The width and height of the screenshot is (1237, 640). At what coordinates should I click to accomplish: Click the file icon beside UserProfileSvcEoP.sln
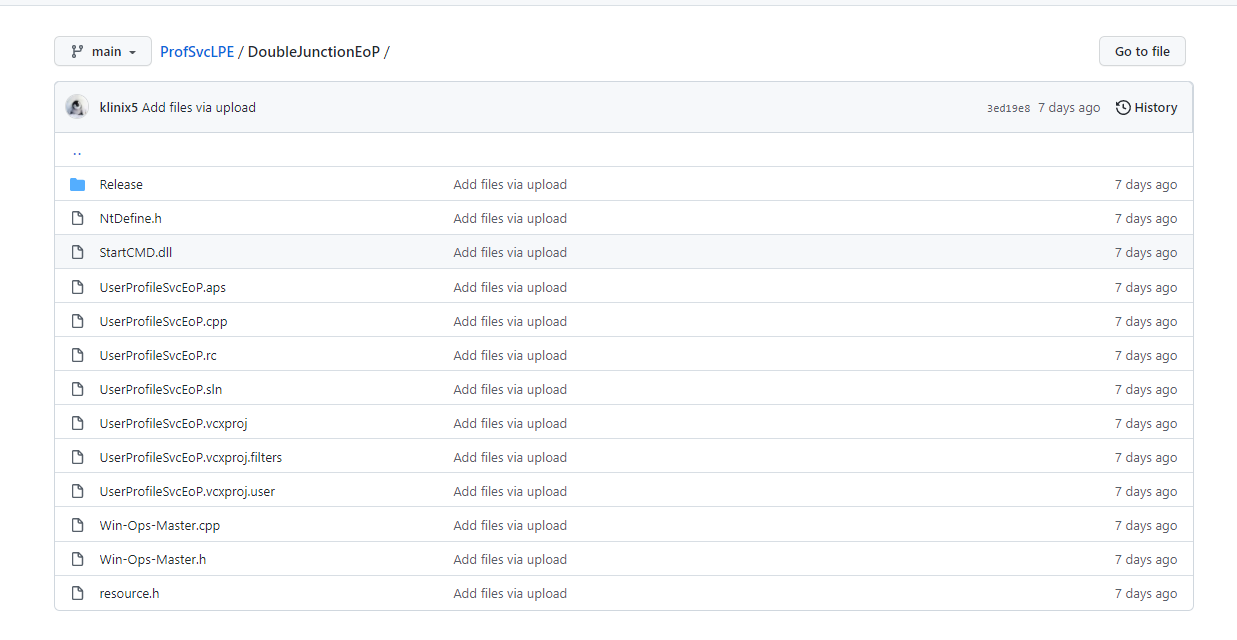click(x=77, y=390)
